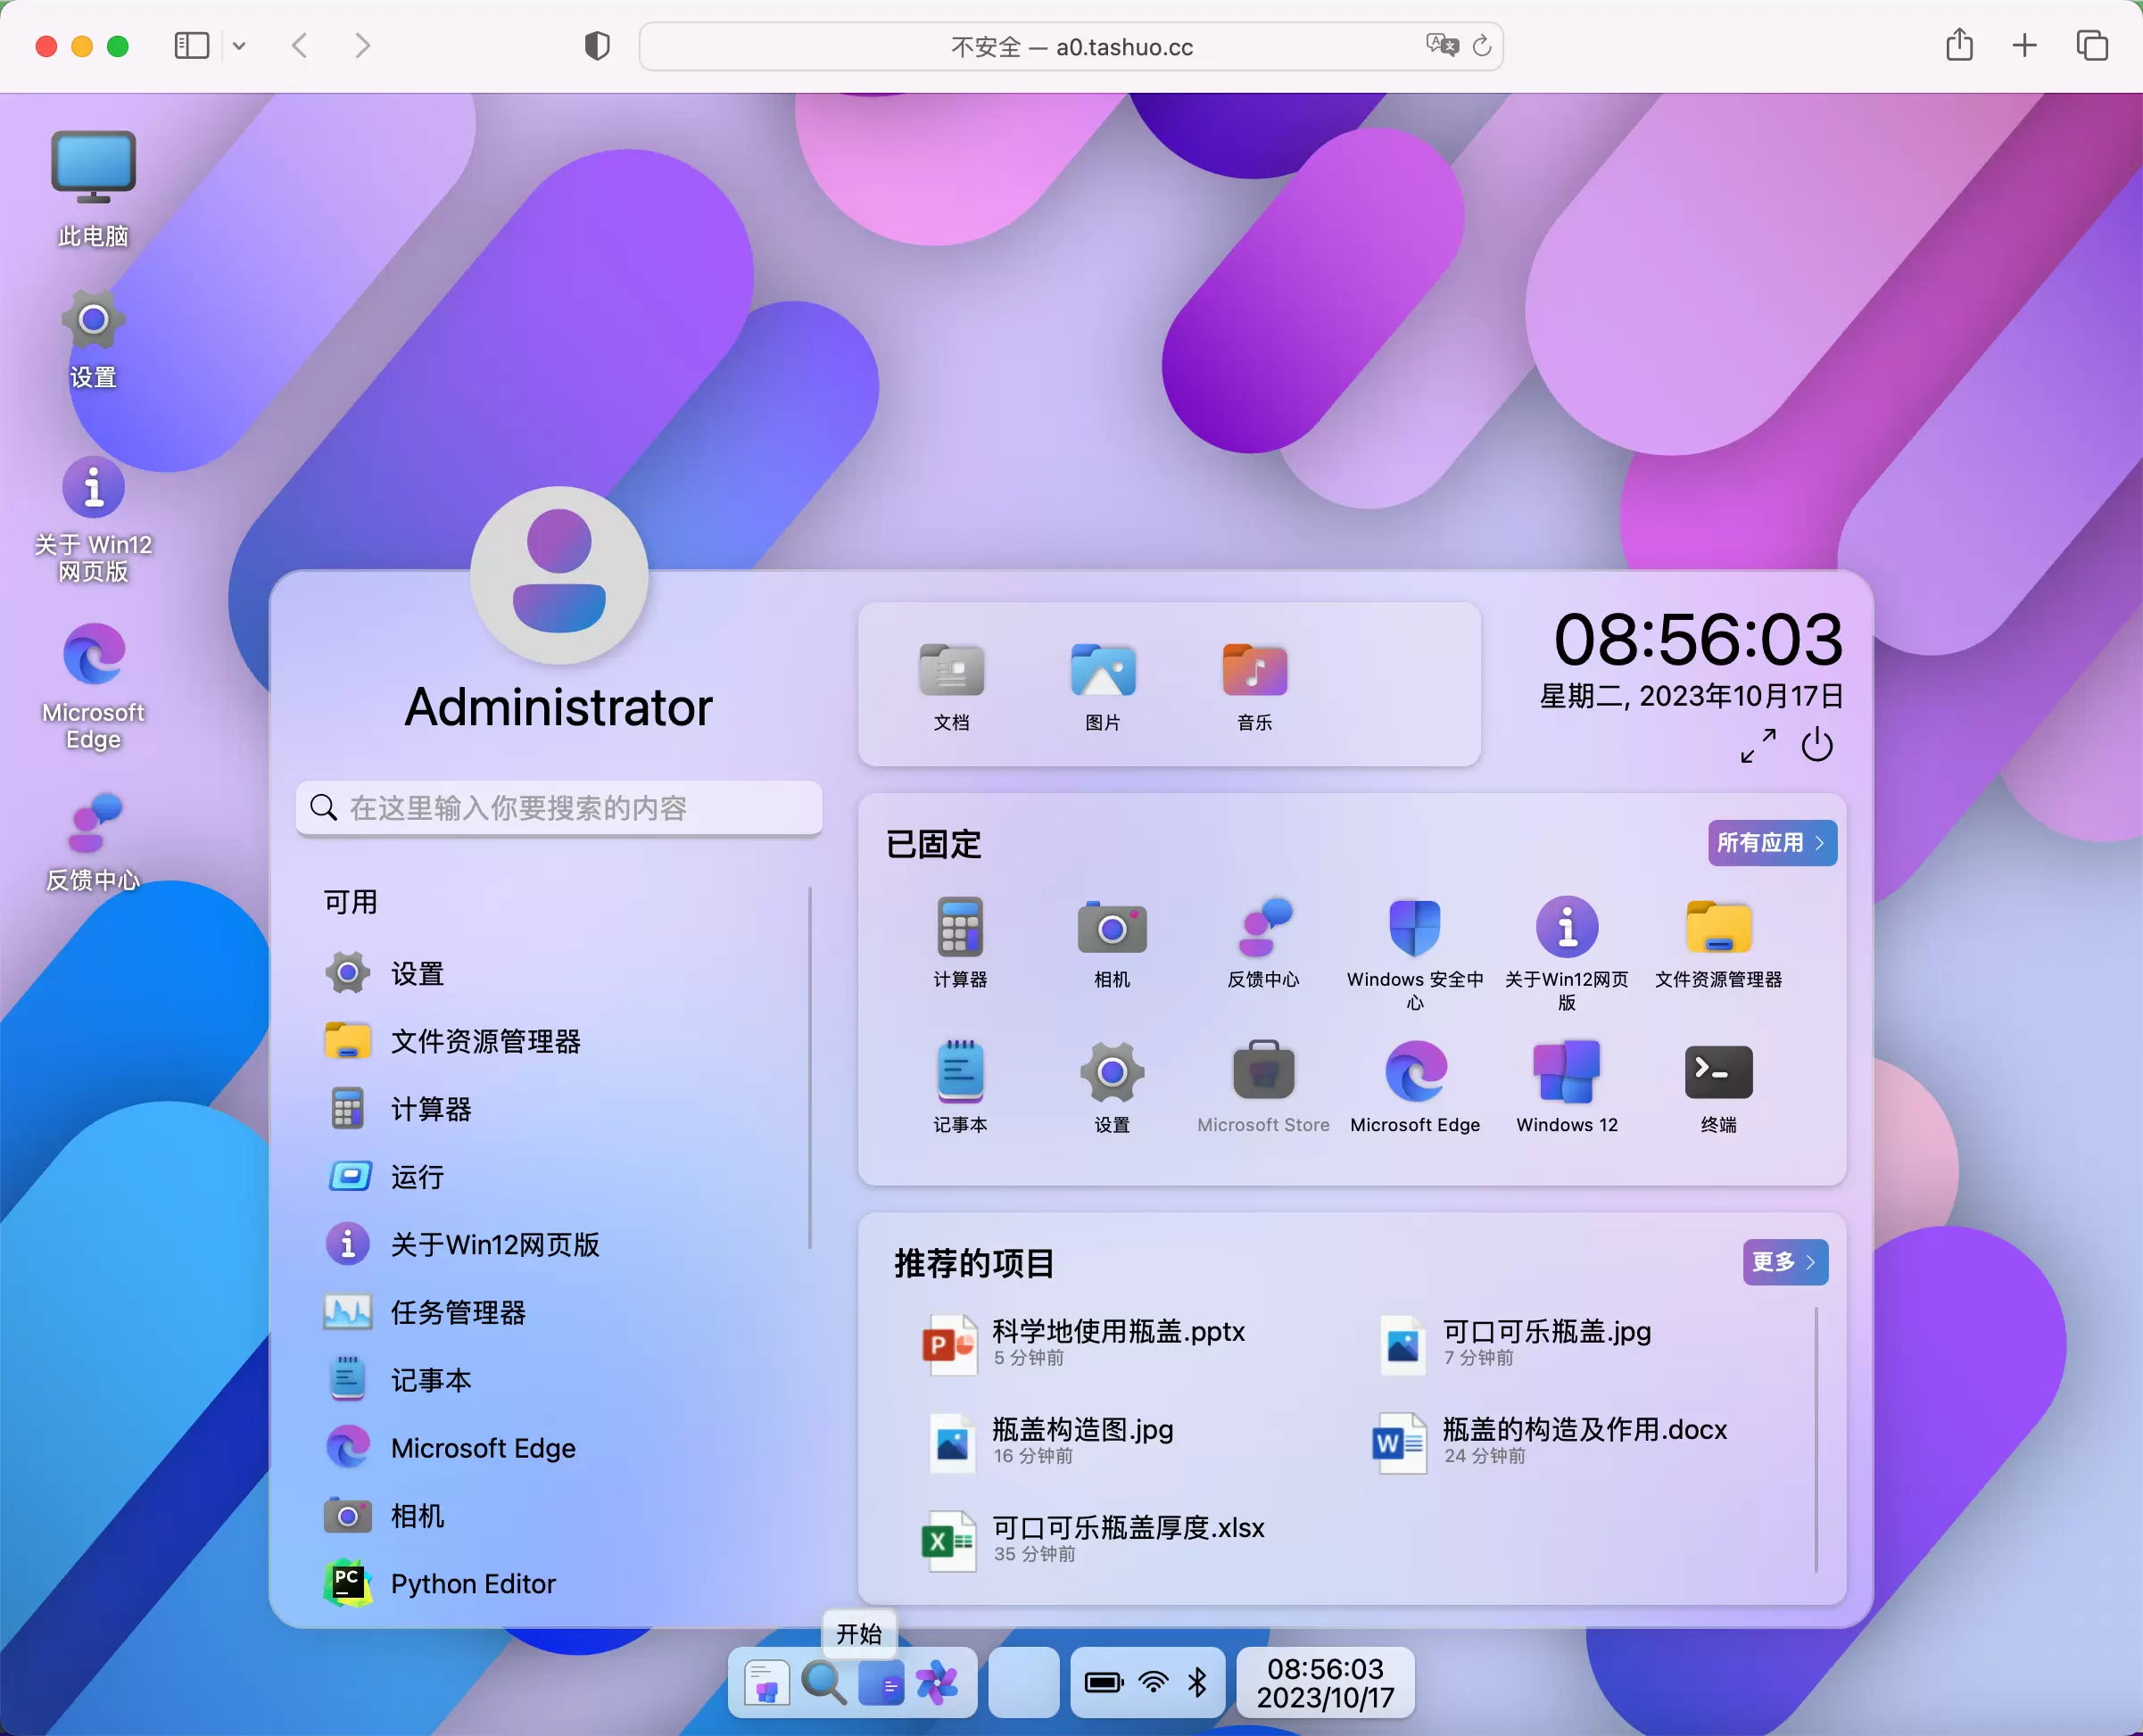Screen dimensions: 2143x1736
Task: Launch pinned 记事本 app
Action: pyautogui.click(x=960, y=1087)
